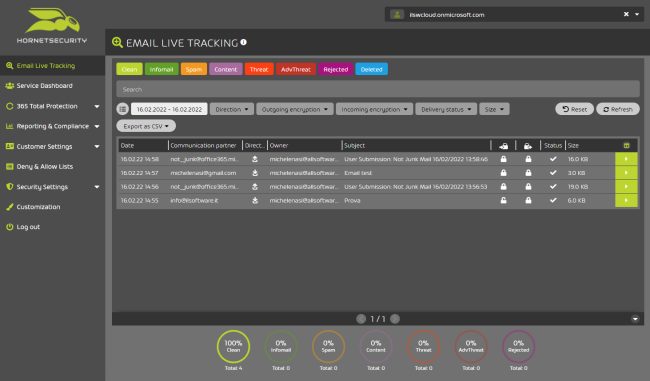Expand the 365 Total Protection menu arrow
This screenshot has width=650, height=381.
(97, 106)
